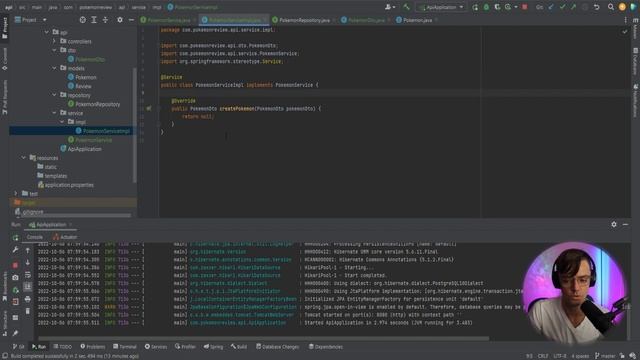
Task: Click the Build Project hammer icon
Action: click(406, 7)
